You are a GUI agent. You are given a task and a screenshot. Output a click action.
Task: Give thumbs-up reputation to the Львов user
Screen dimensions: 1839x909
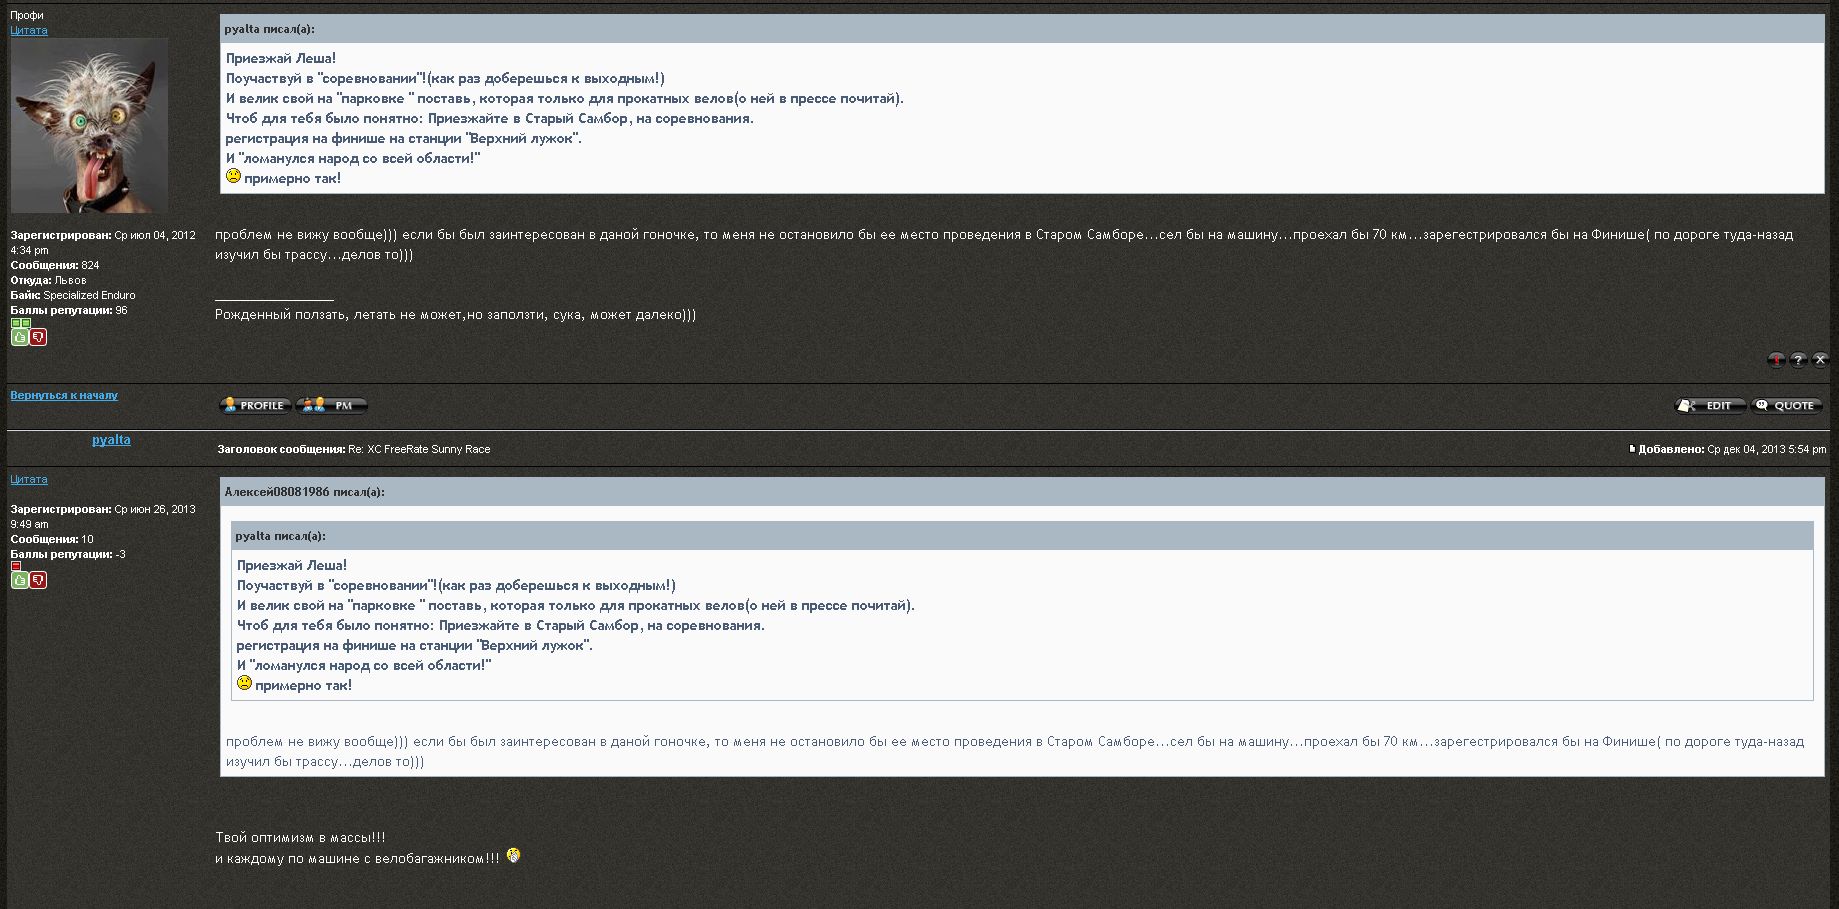19,337
